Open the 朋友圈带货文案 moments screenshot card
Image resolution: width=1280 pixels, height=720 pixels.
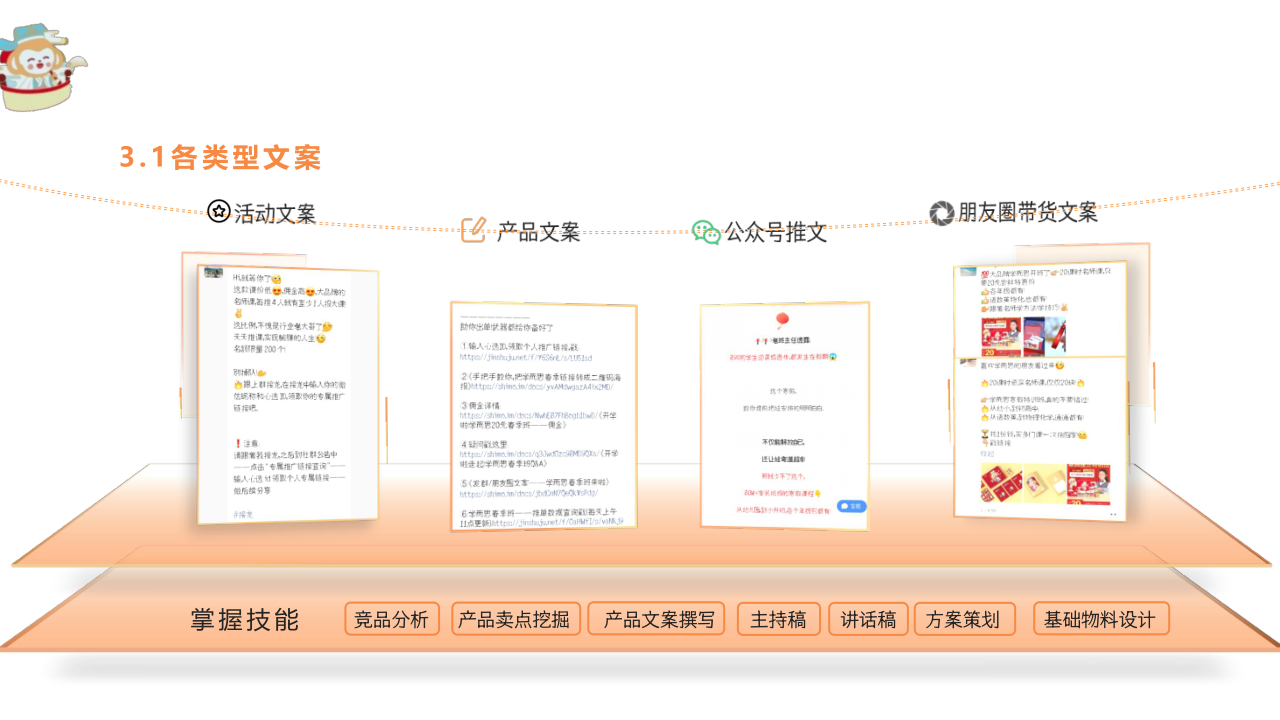tap(1040, 390)
